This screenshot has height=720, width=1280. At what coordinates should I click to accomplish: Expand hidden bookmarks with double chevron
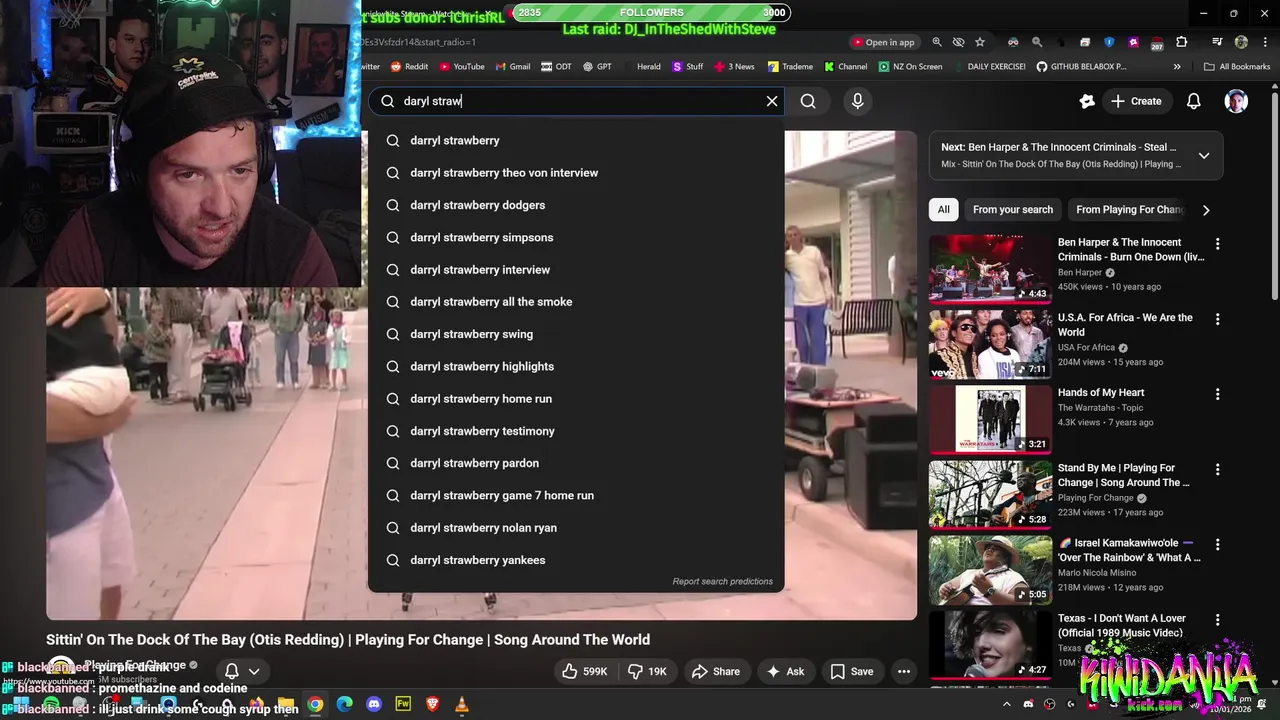point(1177,67)
